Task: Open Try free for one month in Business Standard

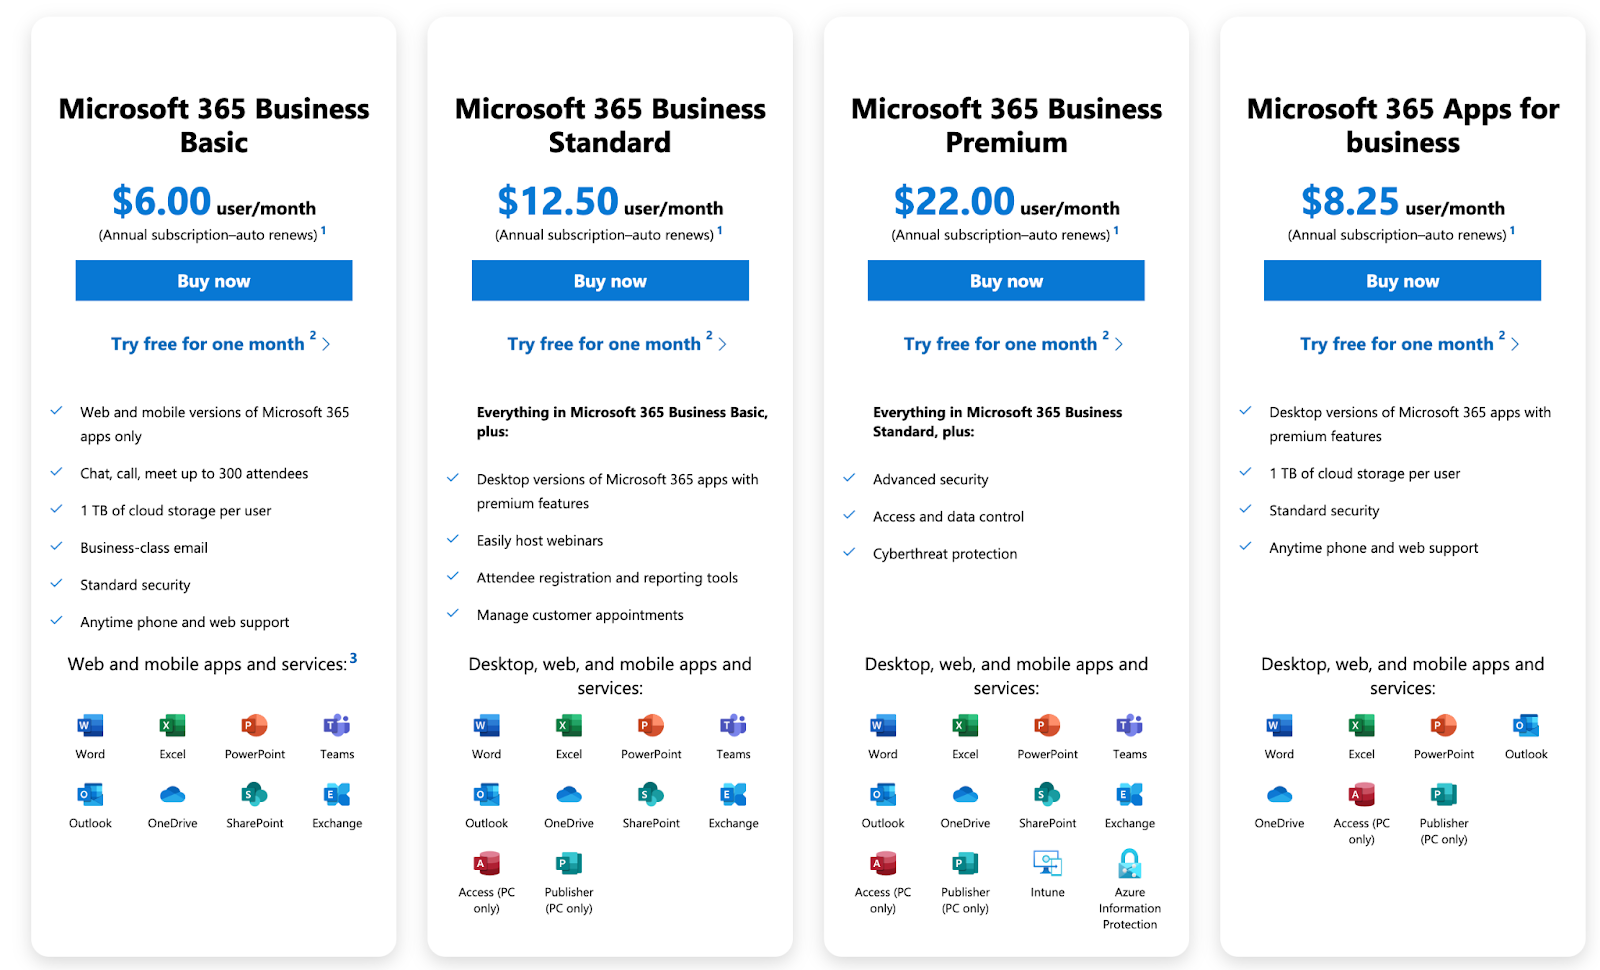Action: tap(608, 343)
